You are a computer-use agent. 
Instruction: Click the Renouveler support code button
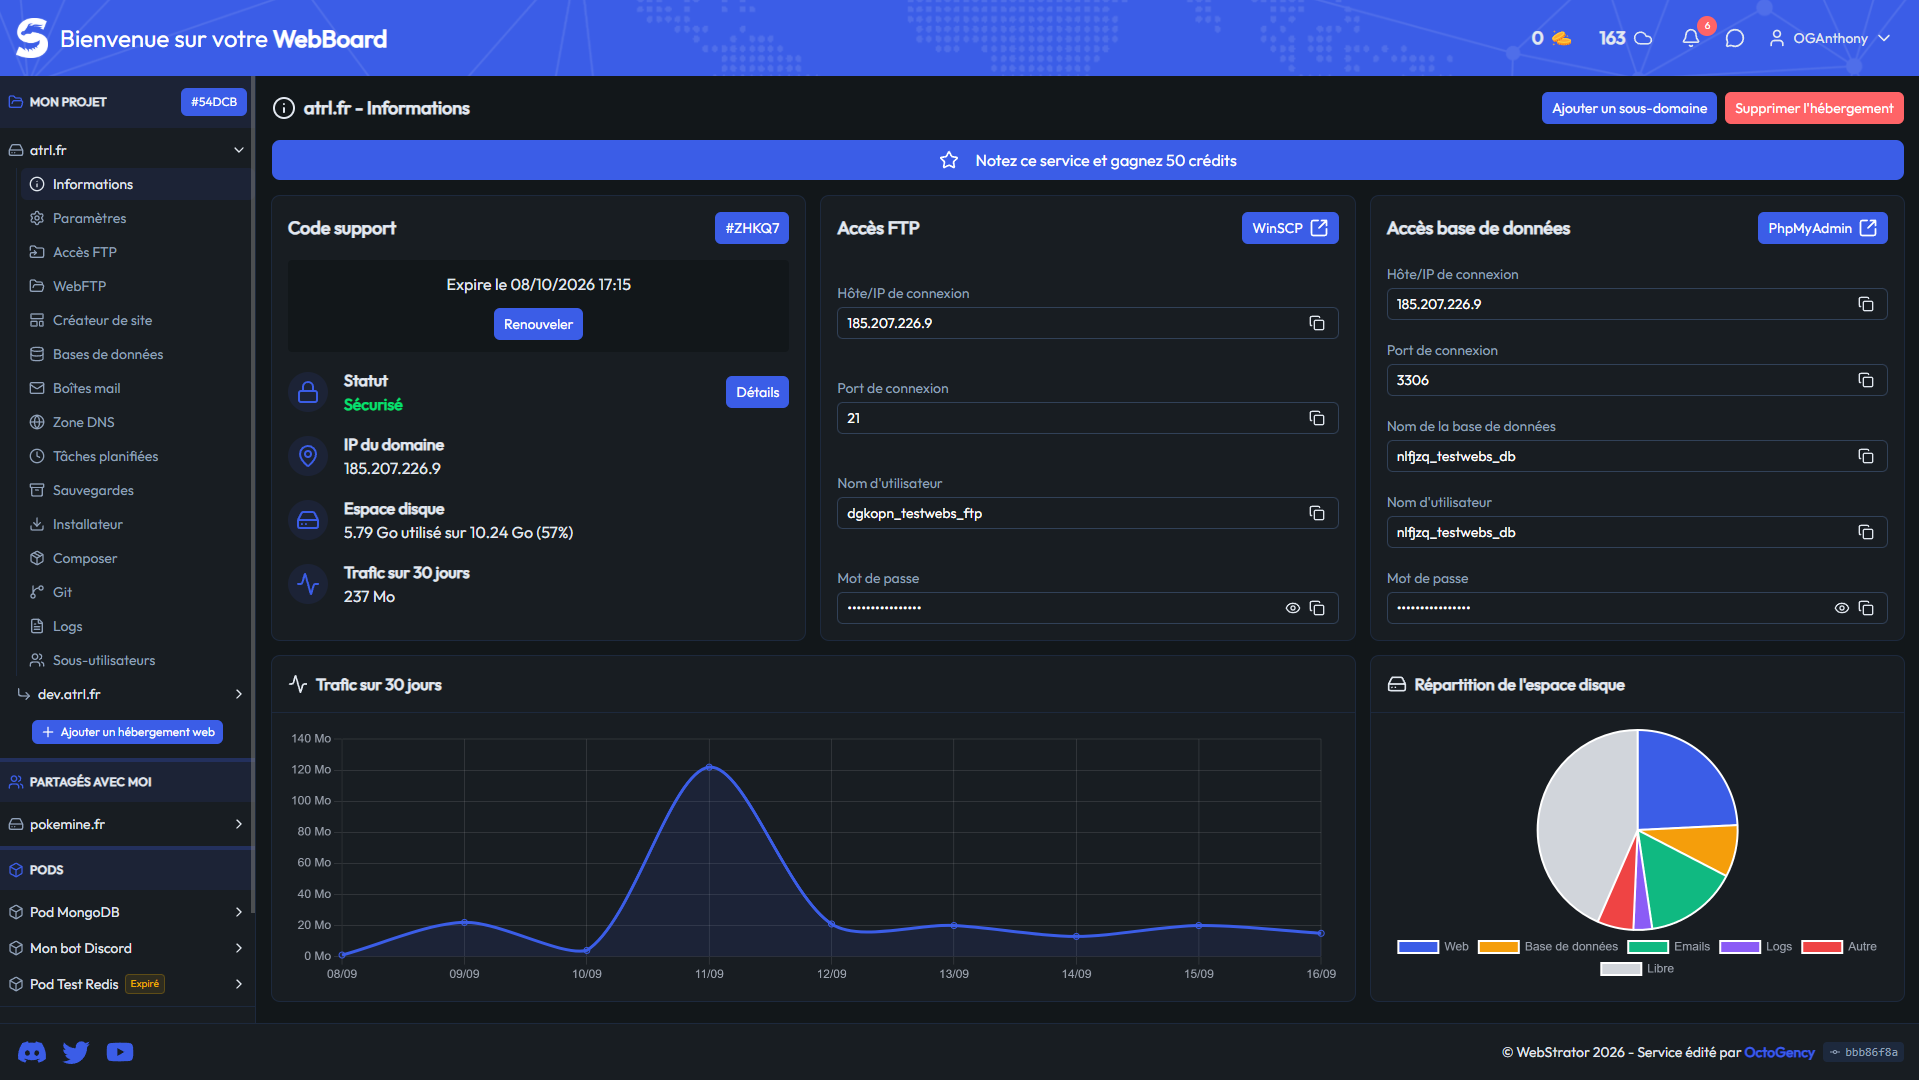click(538, 324)
